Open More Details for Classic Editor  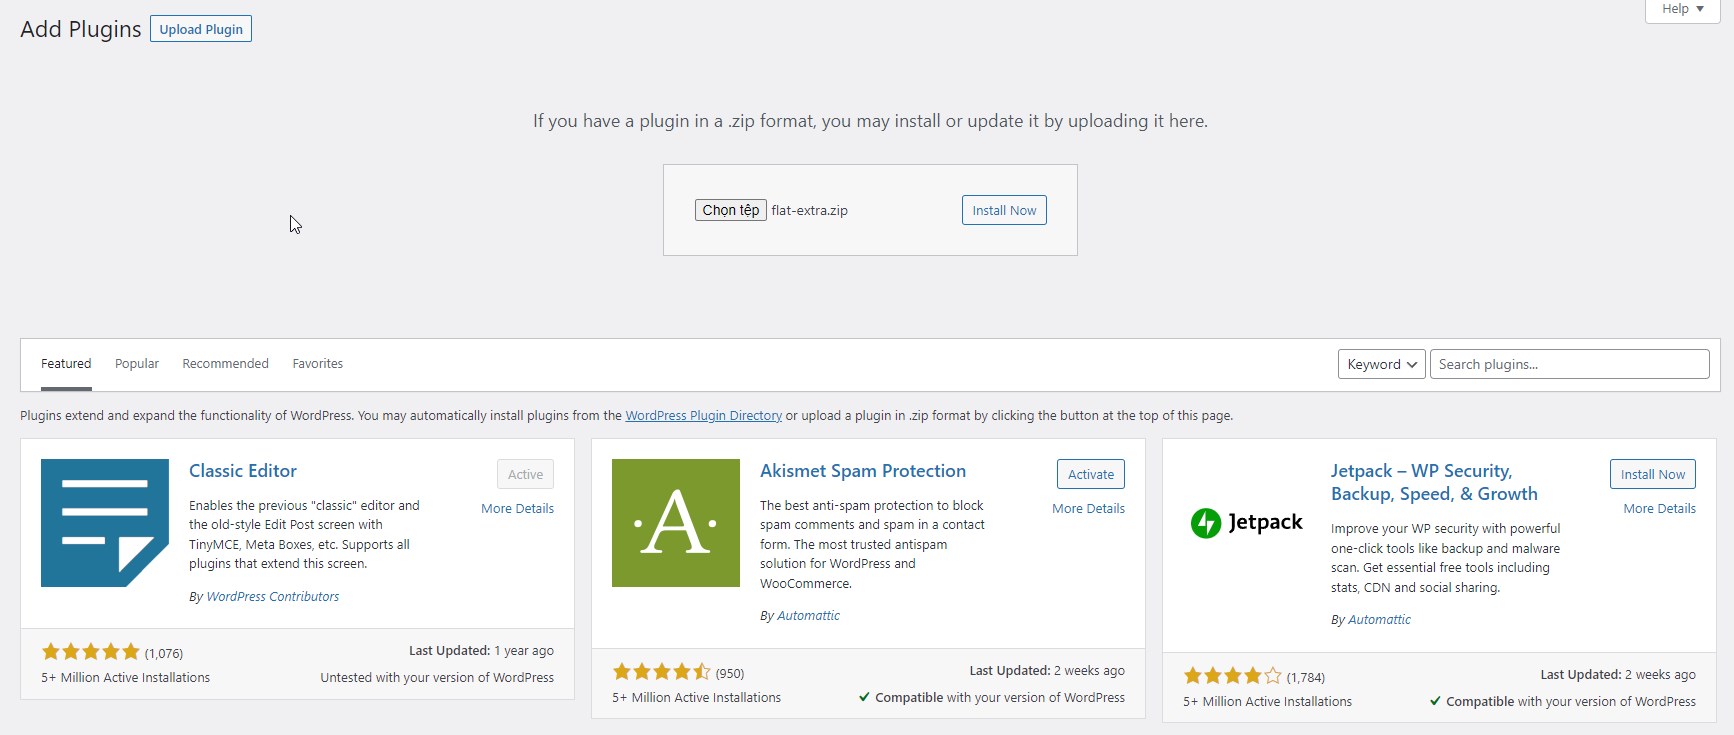[x=517, y=509]
